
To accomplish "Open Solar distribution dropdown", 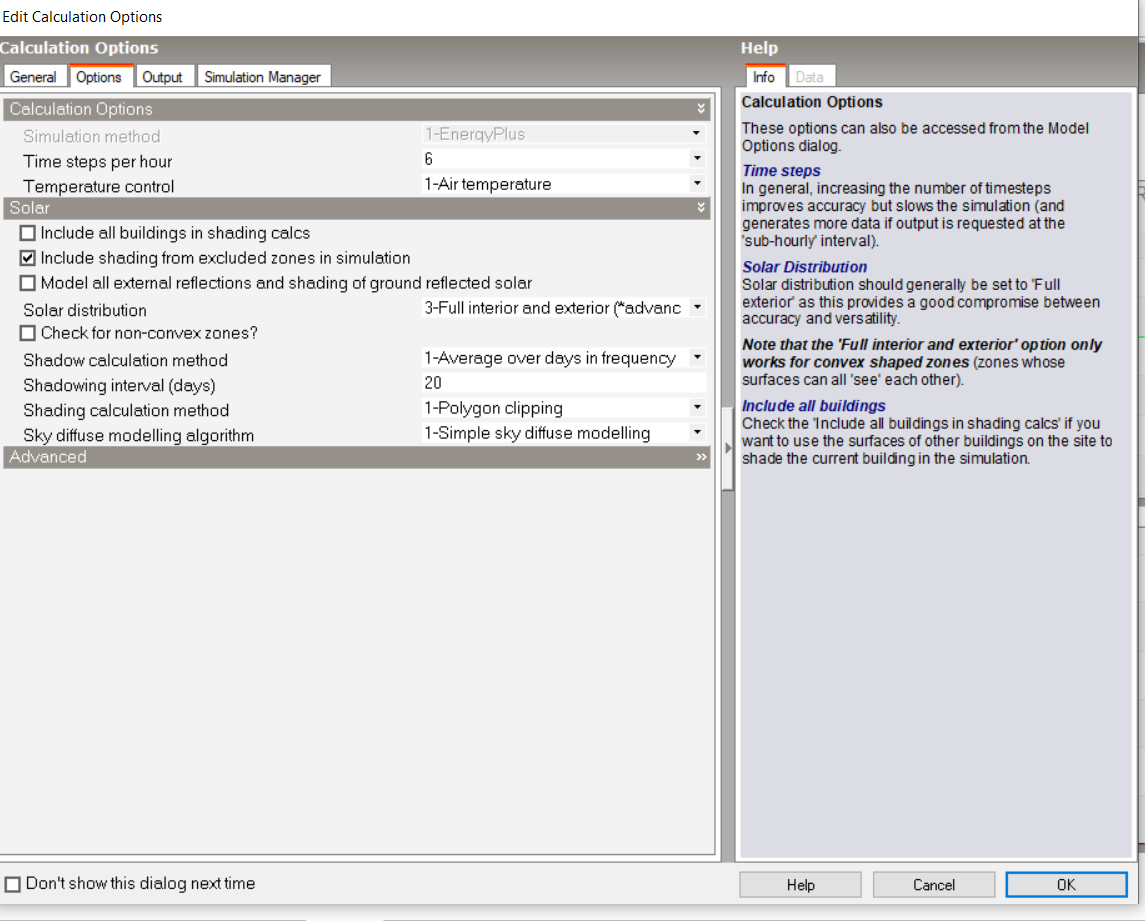I will tap(697, 307).
